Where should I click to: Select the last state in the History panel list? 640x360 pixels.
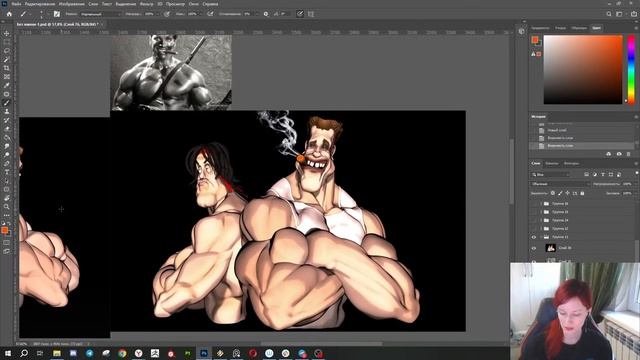(x=582, y=145)
